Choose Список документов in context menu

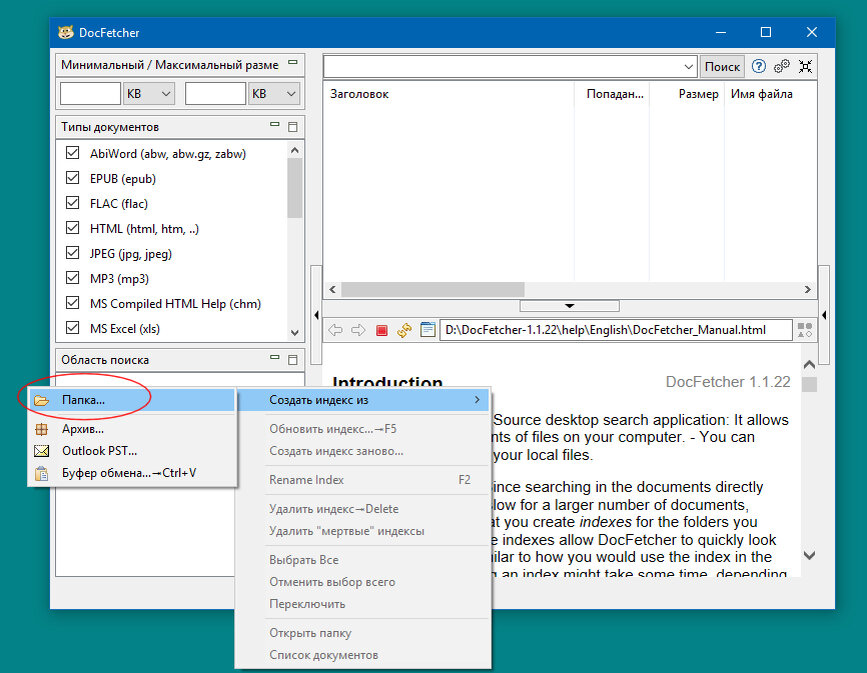363,655
